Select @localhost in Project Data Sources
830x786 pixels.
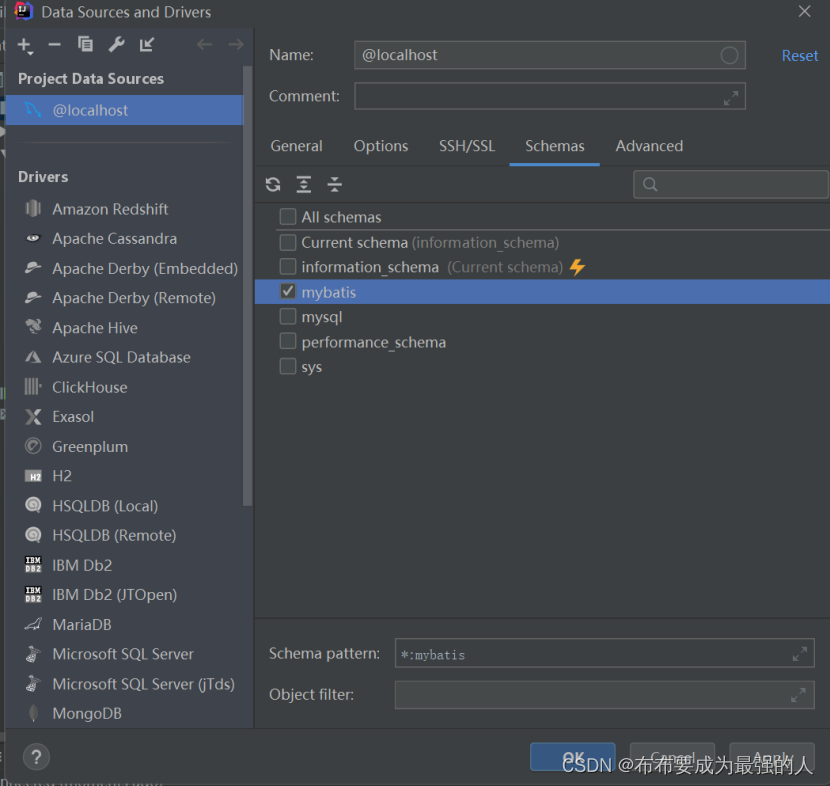tap(125, 110)
